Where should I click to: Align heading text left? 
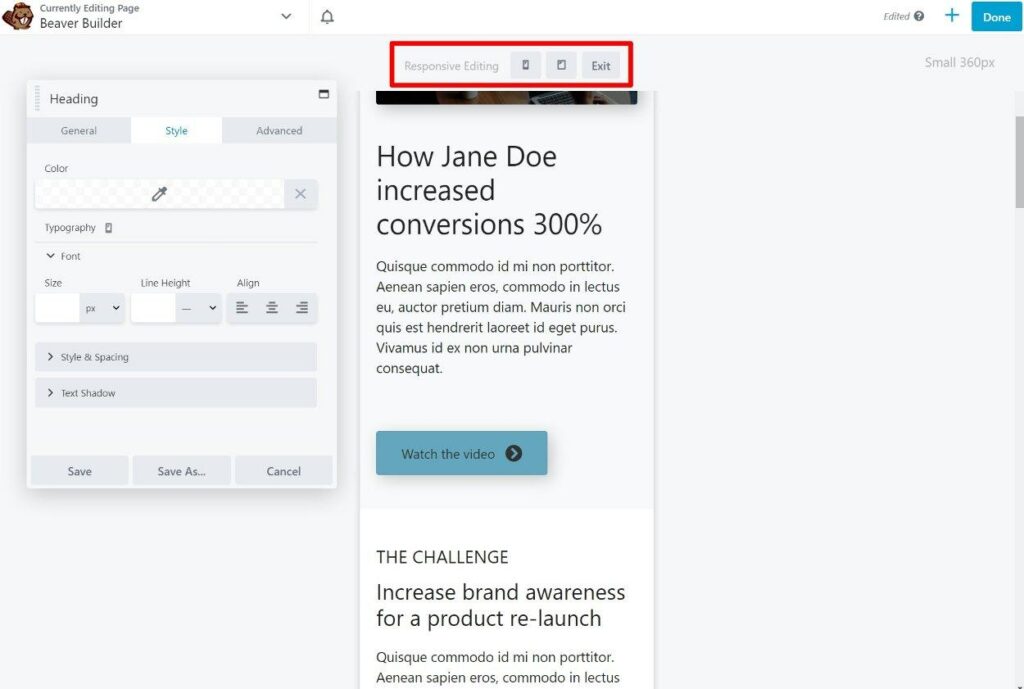click(x=242, y=308)
